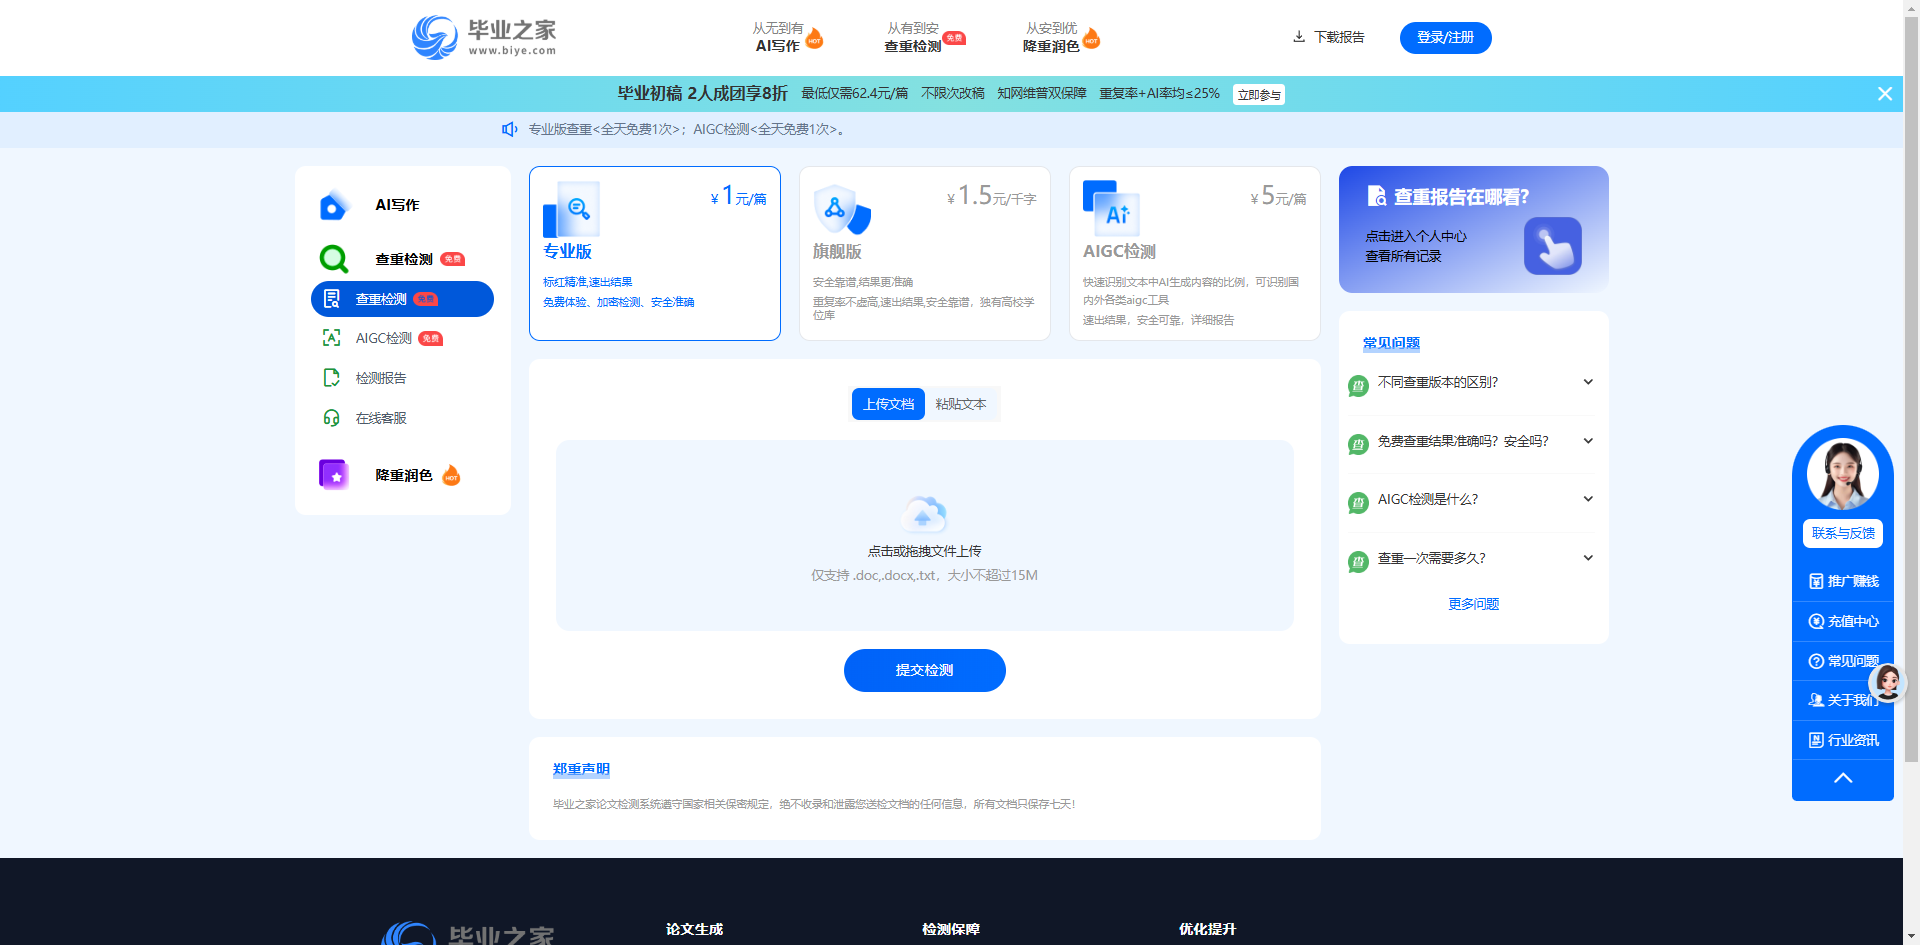The width and height of the screenshot is (1920, 945).
Task: Click the 专业版 document search icon
Action: 571,209
